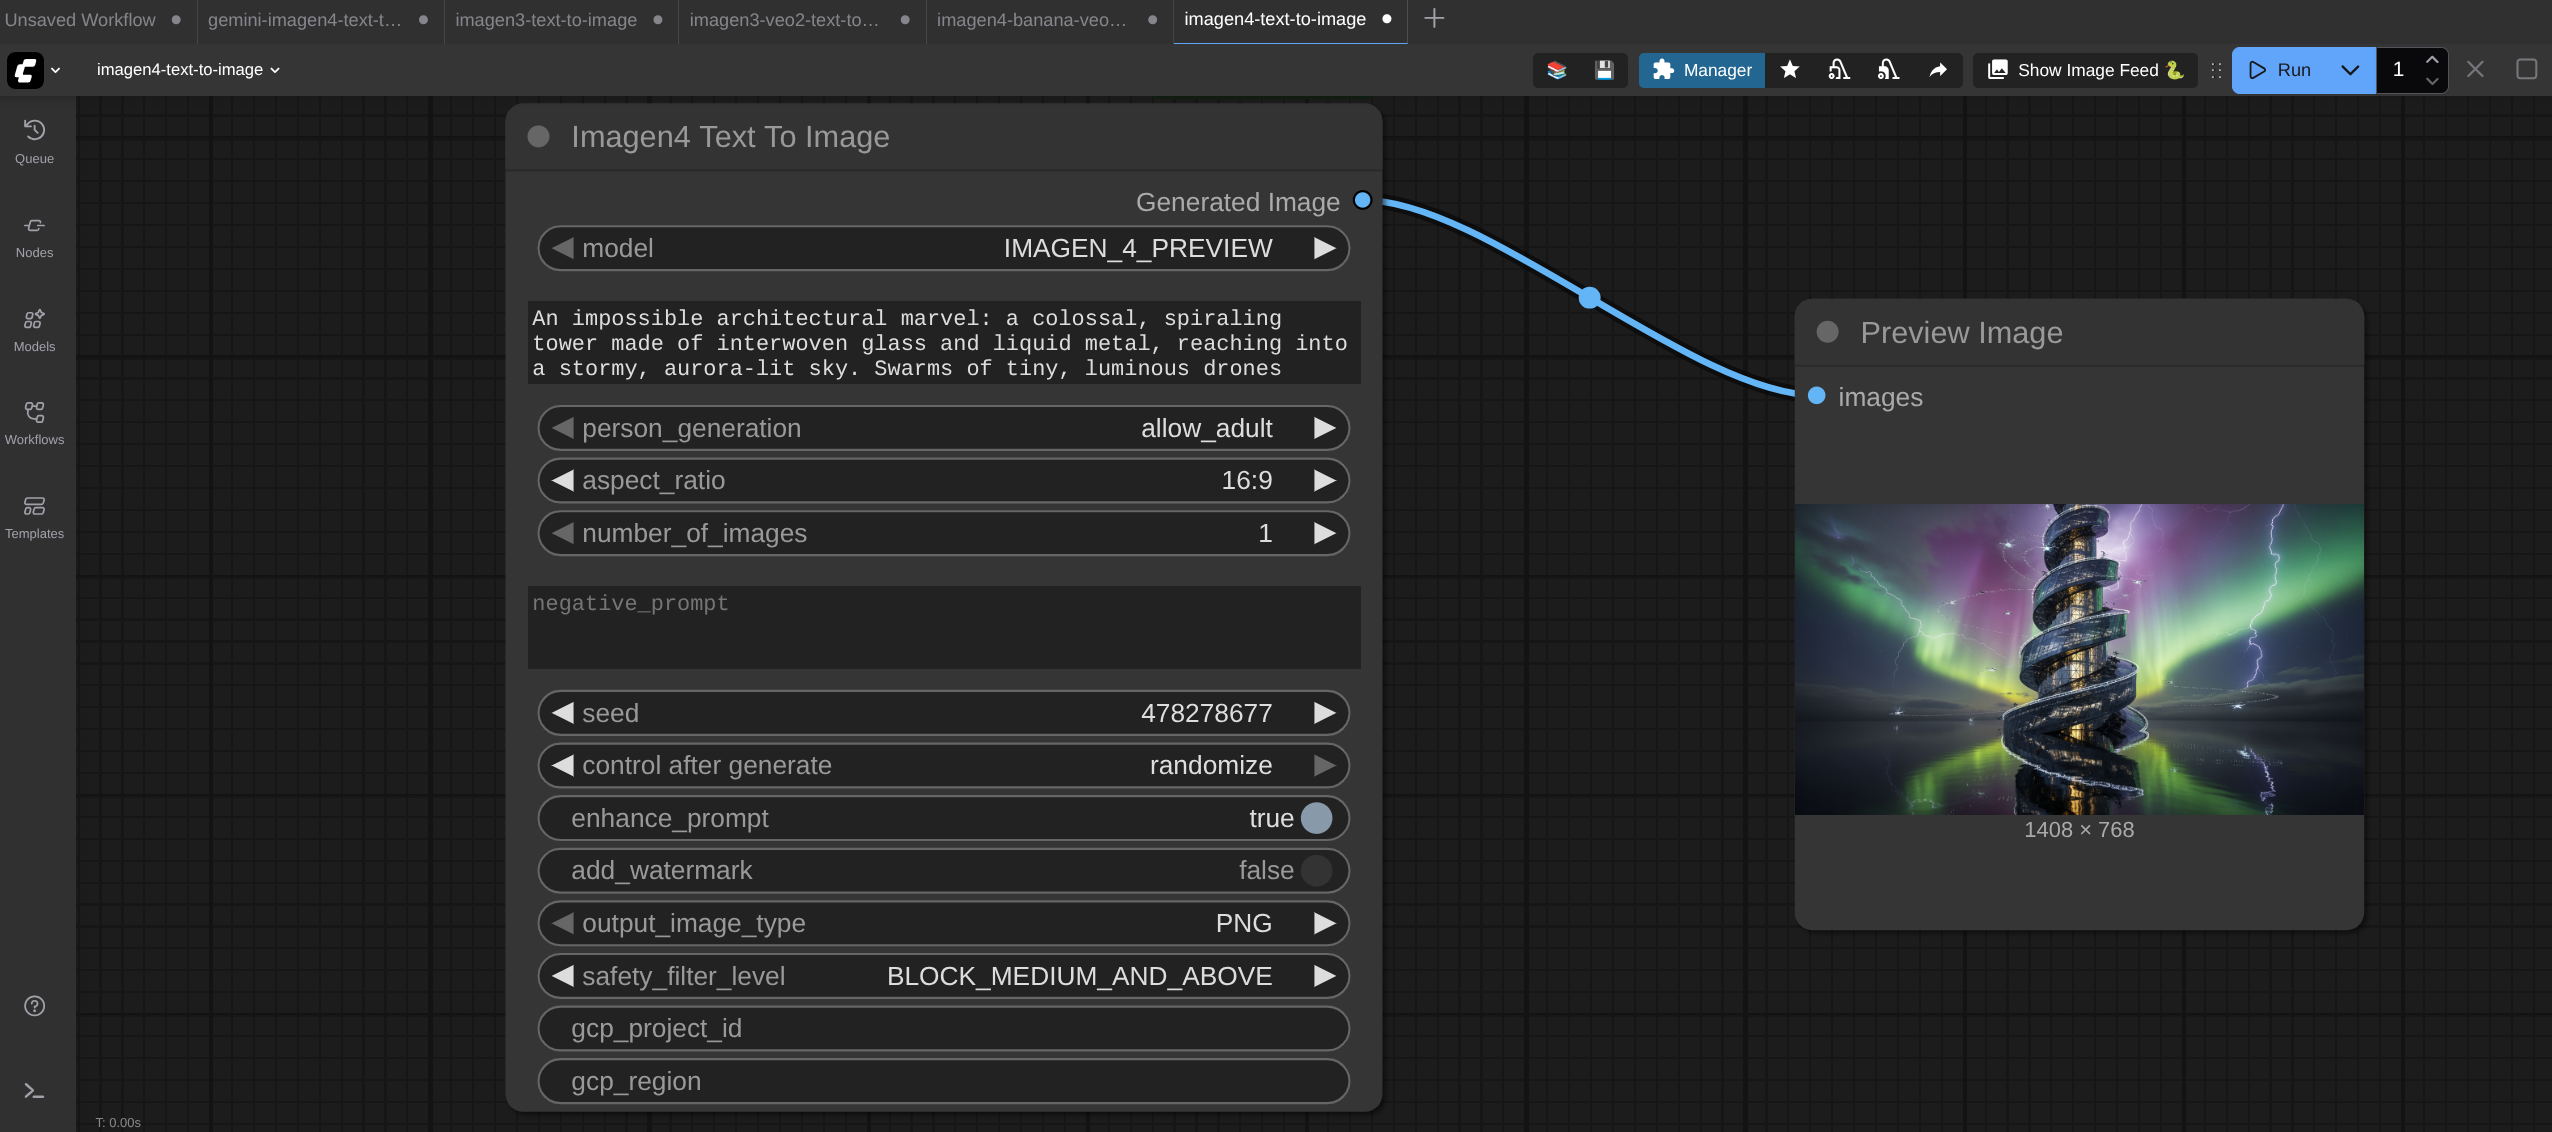This screenshot has width=2552, height=1132.
Task: Click the images input socket
Action: (x=1817, y=396)
